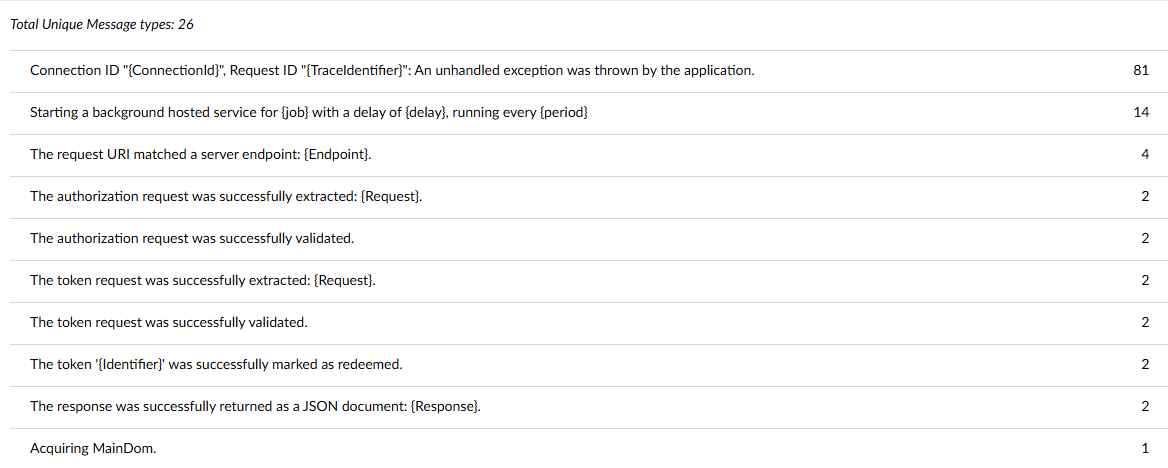Click count 14 for background hosted service
1168x468 pixels.
1141,113
